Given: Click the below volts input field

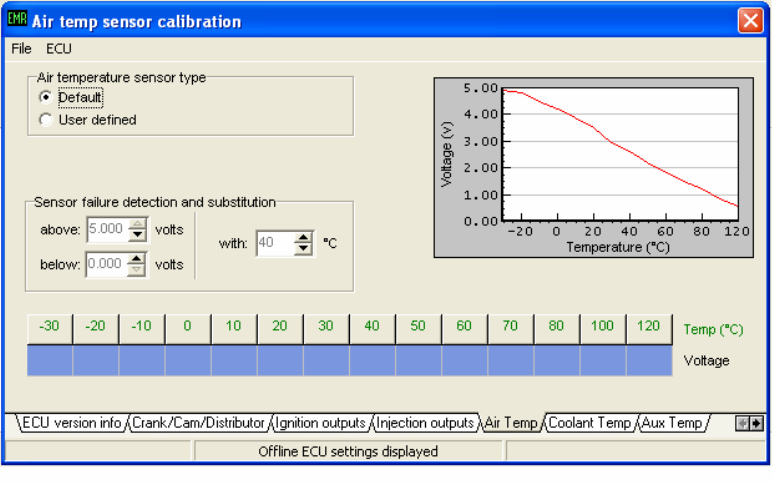Looking at the screenshot, I should 107,264.
